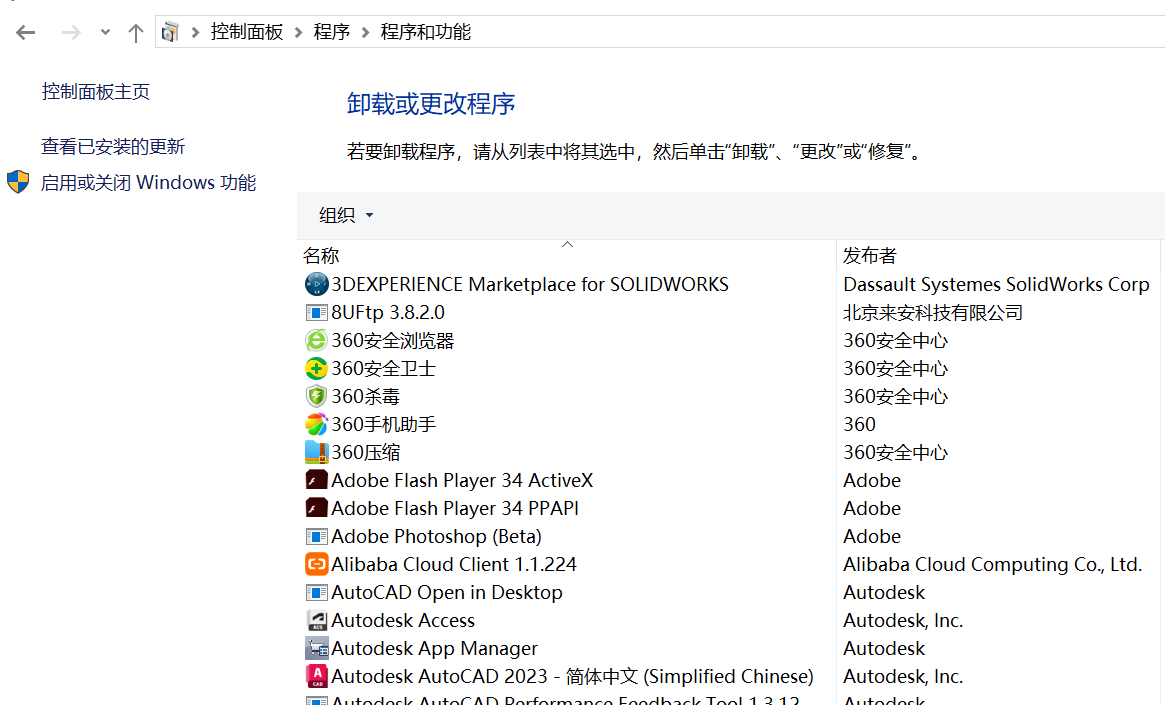Select the 8UFtp 3.8.2.0 entry
This screenshot has width=1165, height=705.
[388, 312]
